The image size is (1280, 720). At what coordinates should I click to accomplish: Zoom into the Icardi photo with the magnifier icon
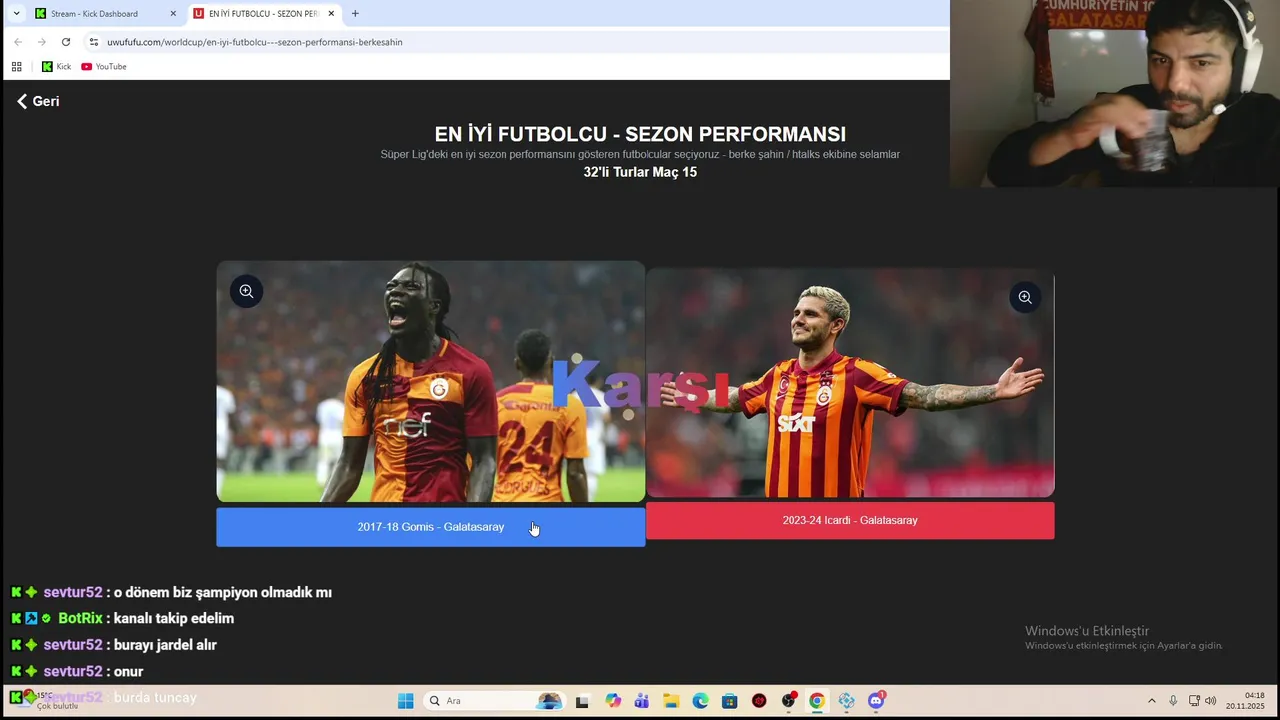pos(1025,297)
